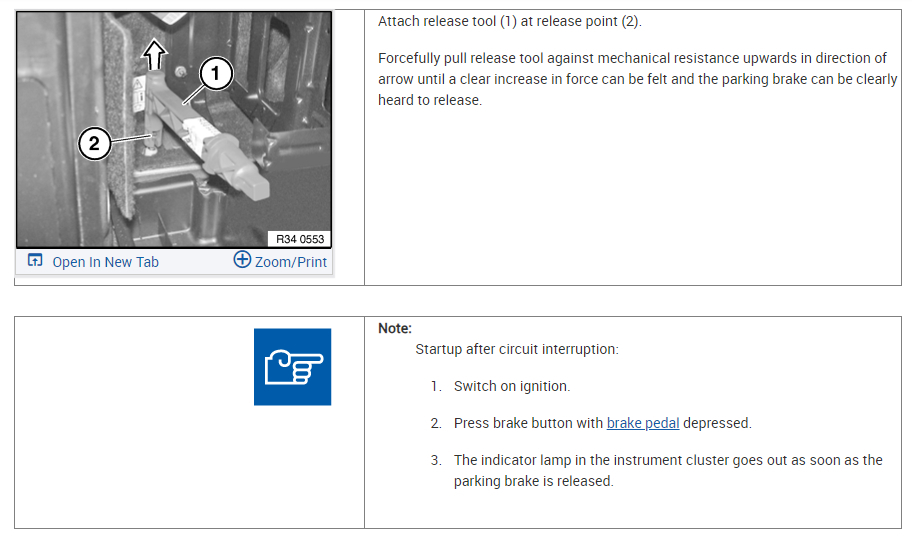The width and height of the screenshot is (912, 536).
Task: Click the Zoom/Print link text
Action: coord(291,262)
